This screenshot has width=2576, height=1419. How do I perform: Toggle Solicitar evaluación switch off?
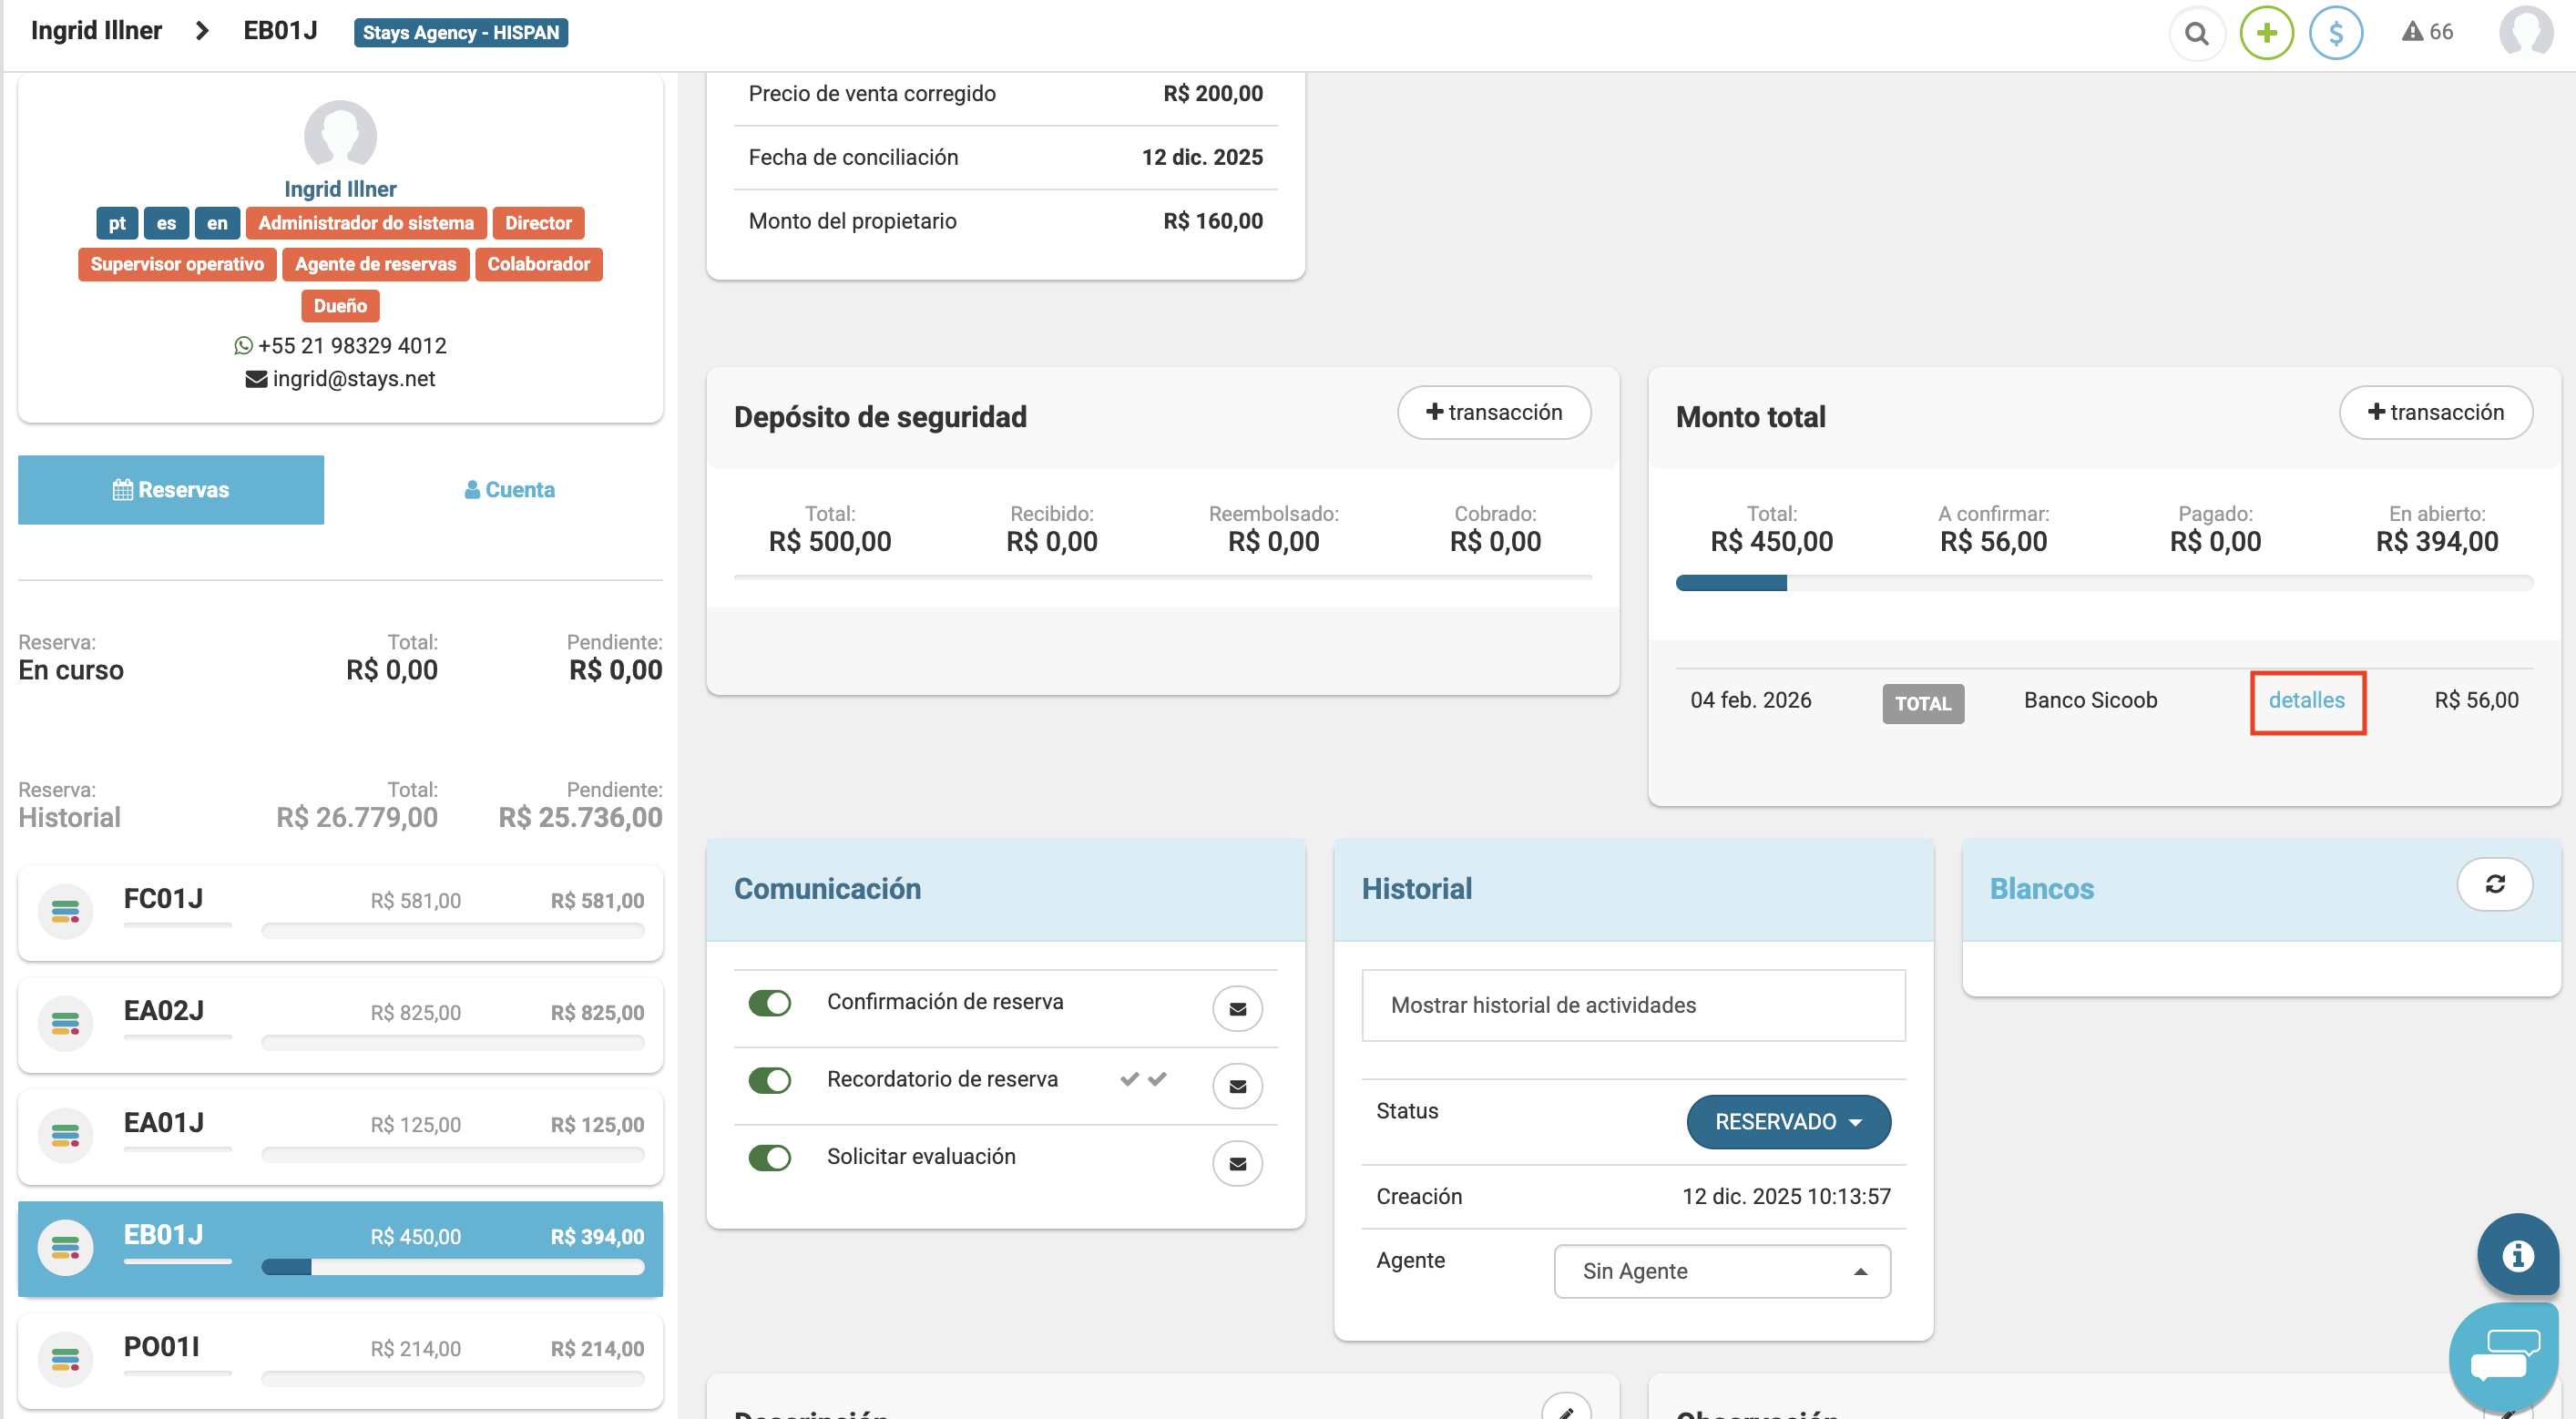(x=769, y=1157)
